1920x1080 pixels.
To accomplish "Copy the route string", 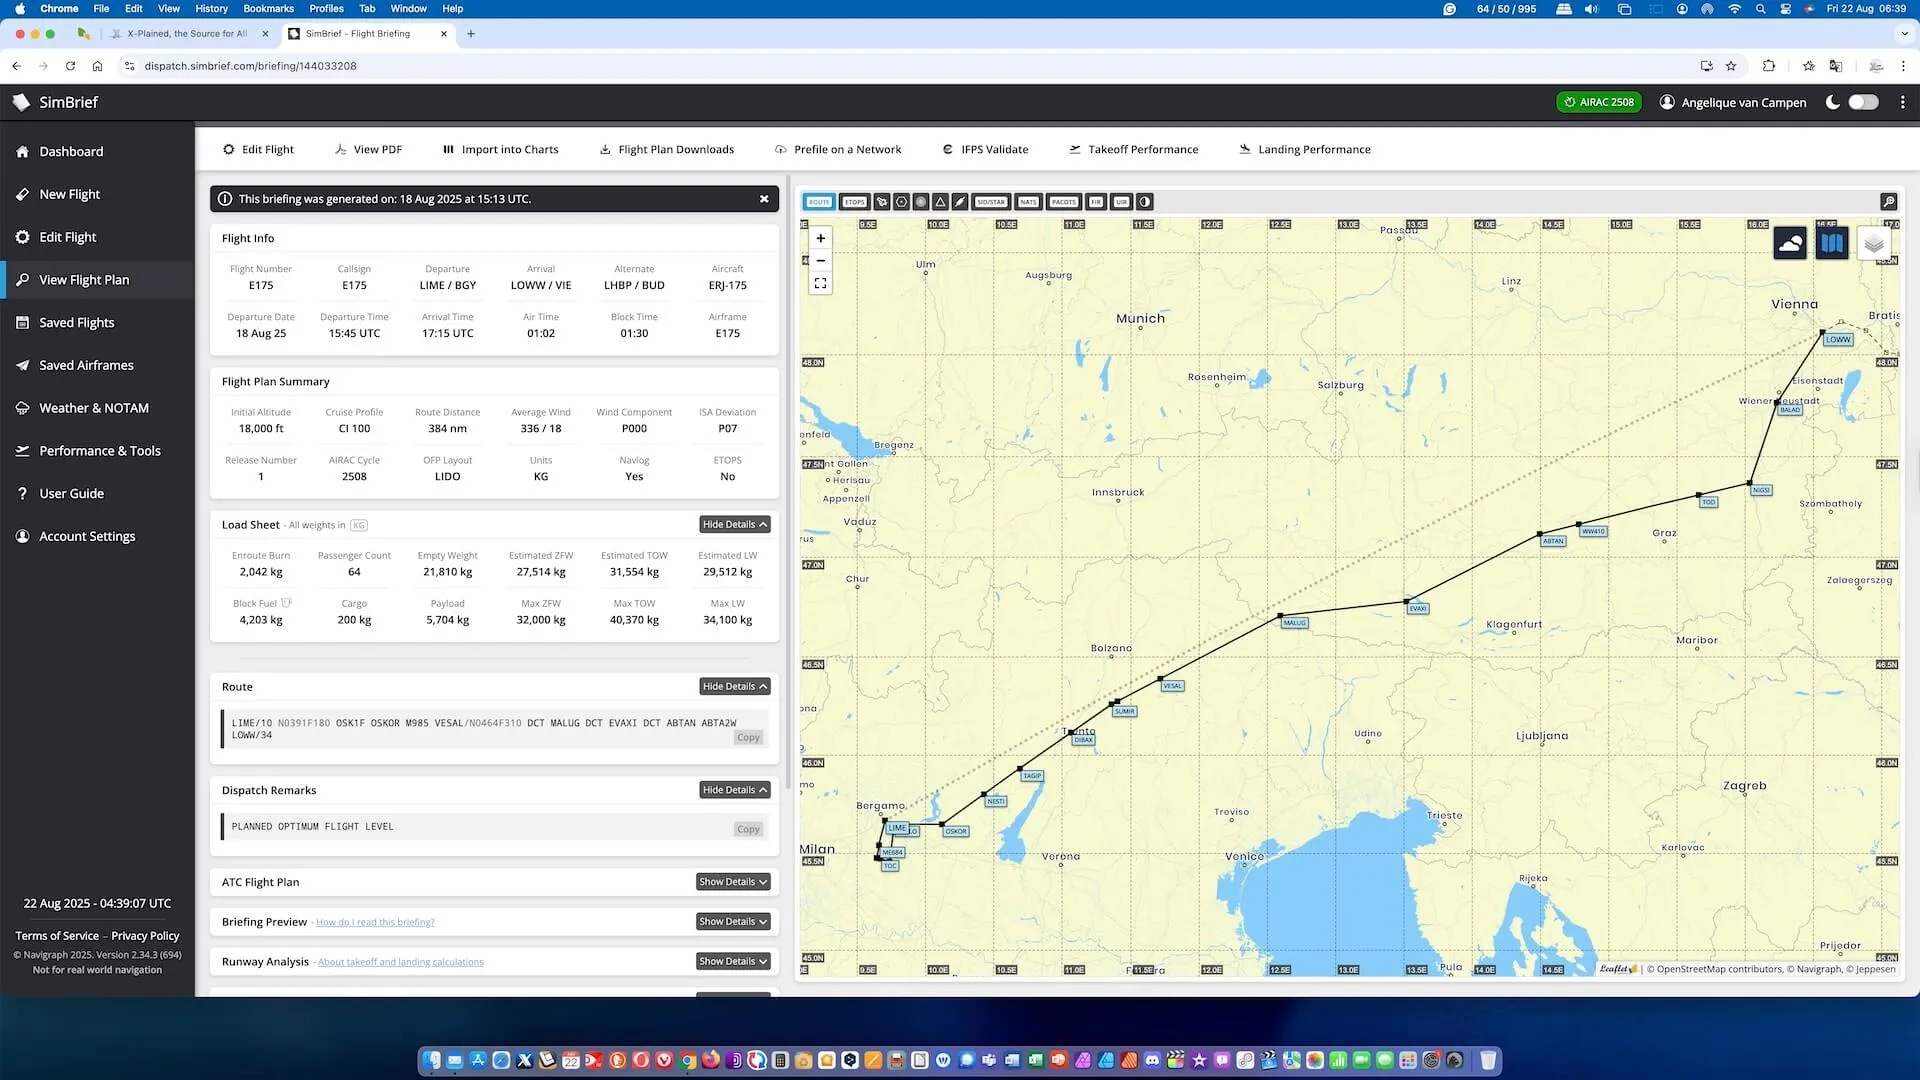I will pyautogui.click(x=748, y=737).
